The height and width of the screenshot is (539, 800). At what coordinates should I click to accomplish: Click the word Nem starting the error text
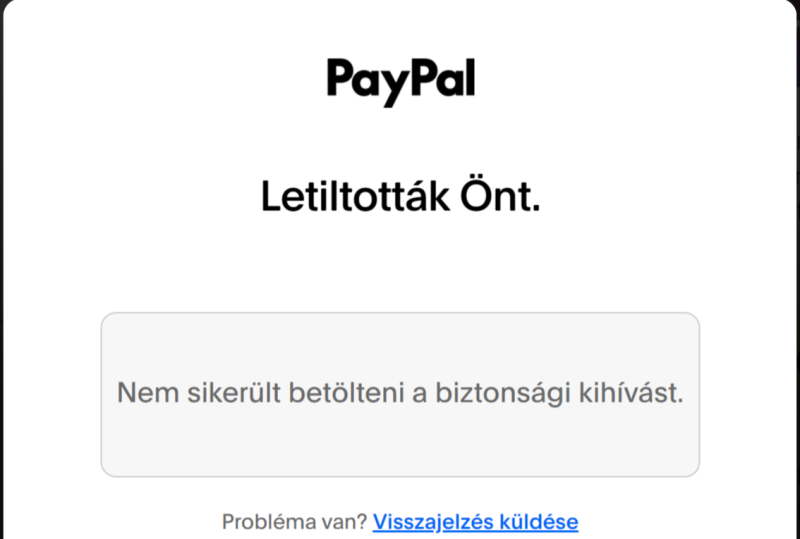click(x=148, y=393)
